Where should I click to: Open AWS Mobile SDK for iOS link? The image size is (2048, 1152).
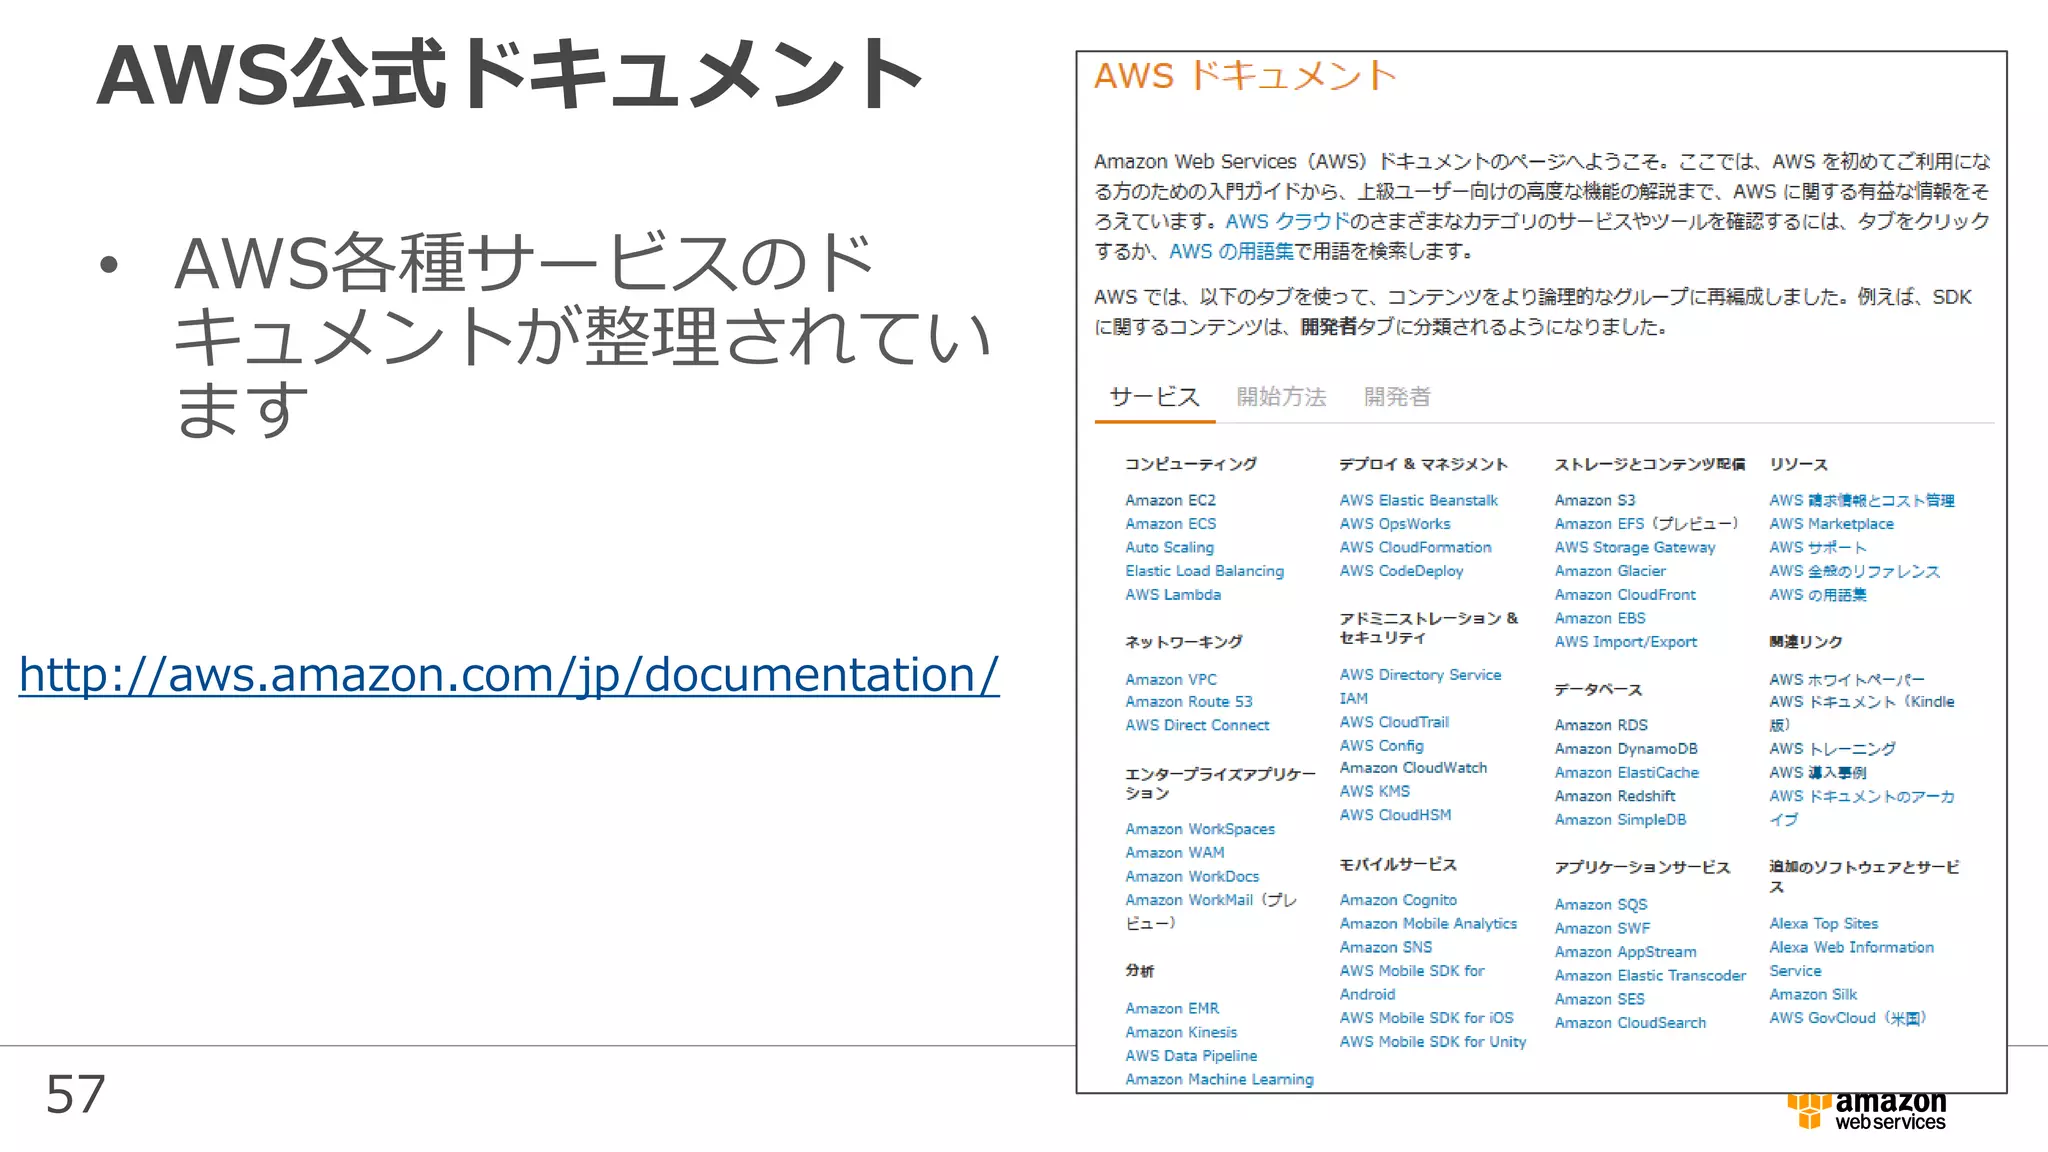(1427, 1018)
